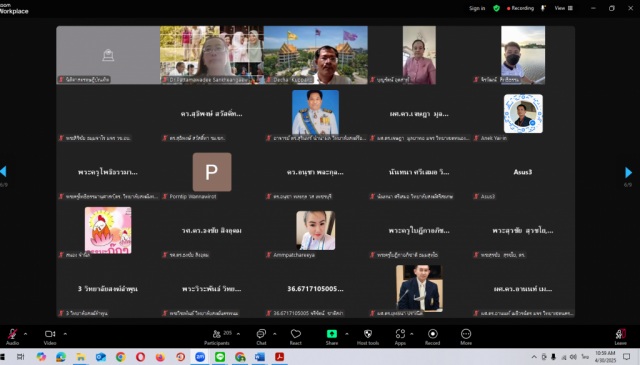Select the '3 วิทยาลัยสงฆ์ลำพูน' participant tile
This screenshot has height=365, width=640.
[x=108, y=289]
